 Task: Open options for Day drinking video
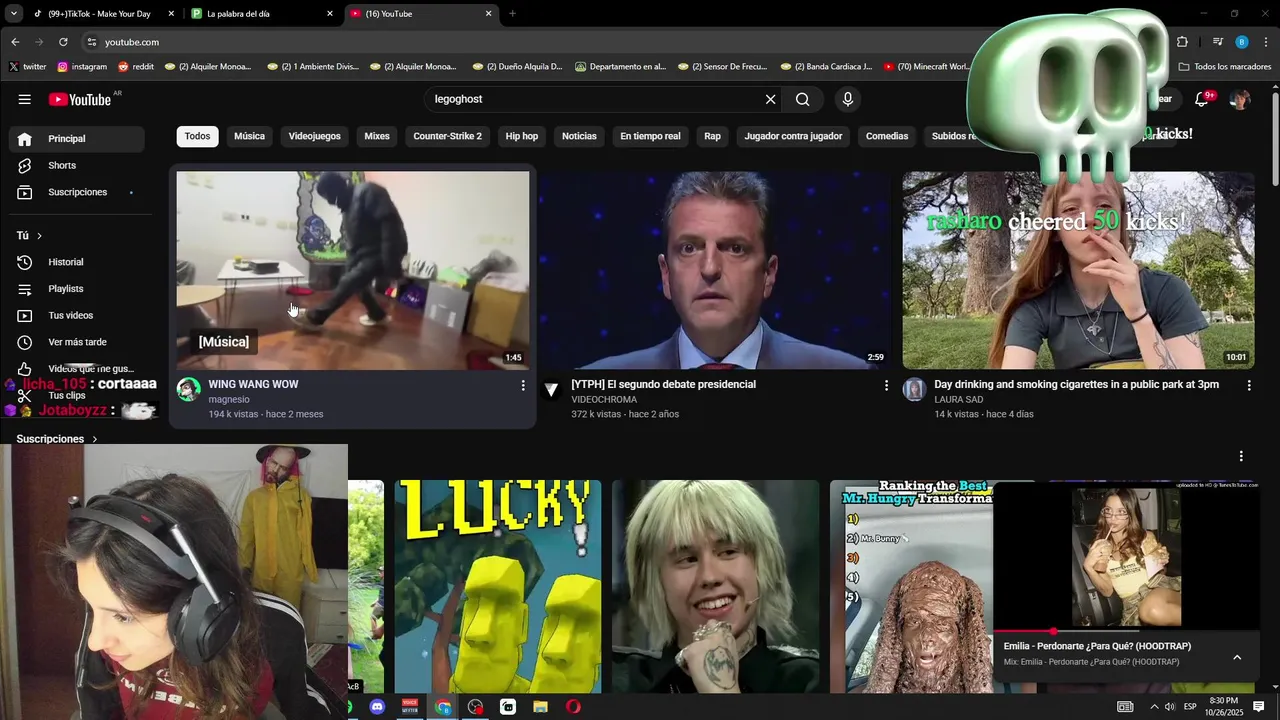1248,385
